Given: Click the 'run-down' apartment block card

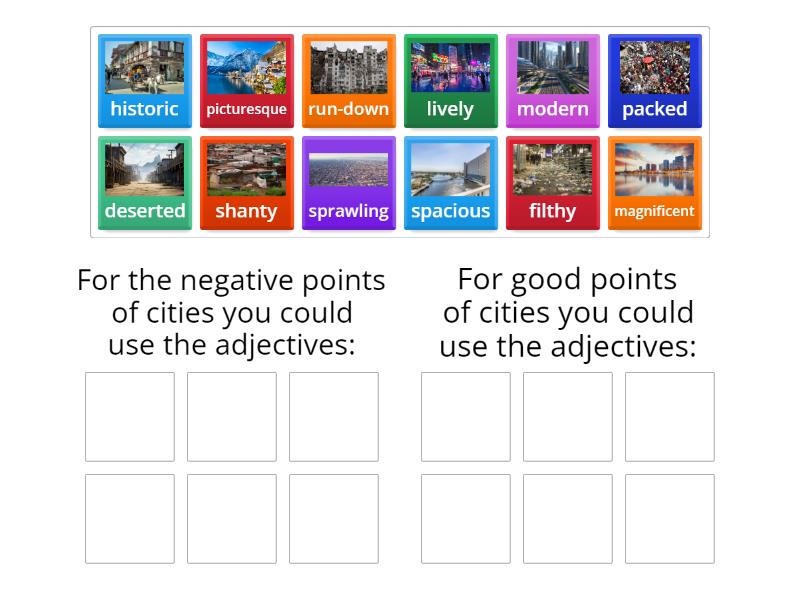Looking at the screenshot, I should click(348, 80).
